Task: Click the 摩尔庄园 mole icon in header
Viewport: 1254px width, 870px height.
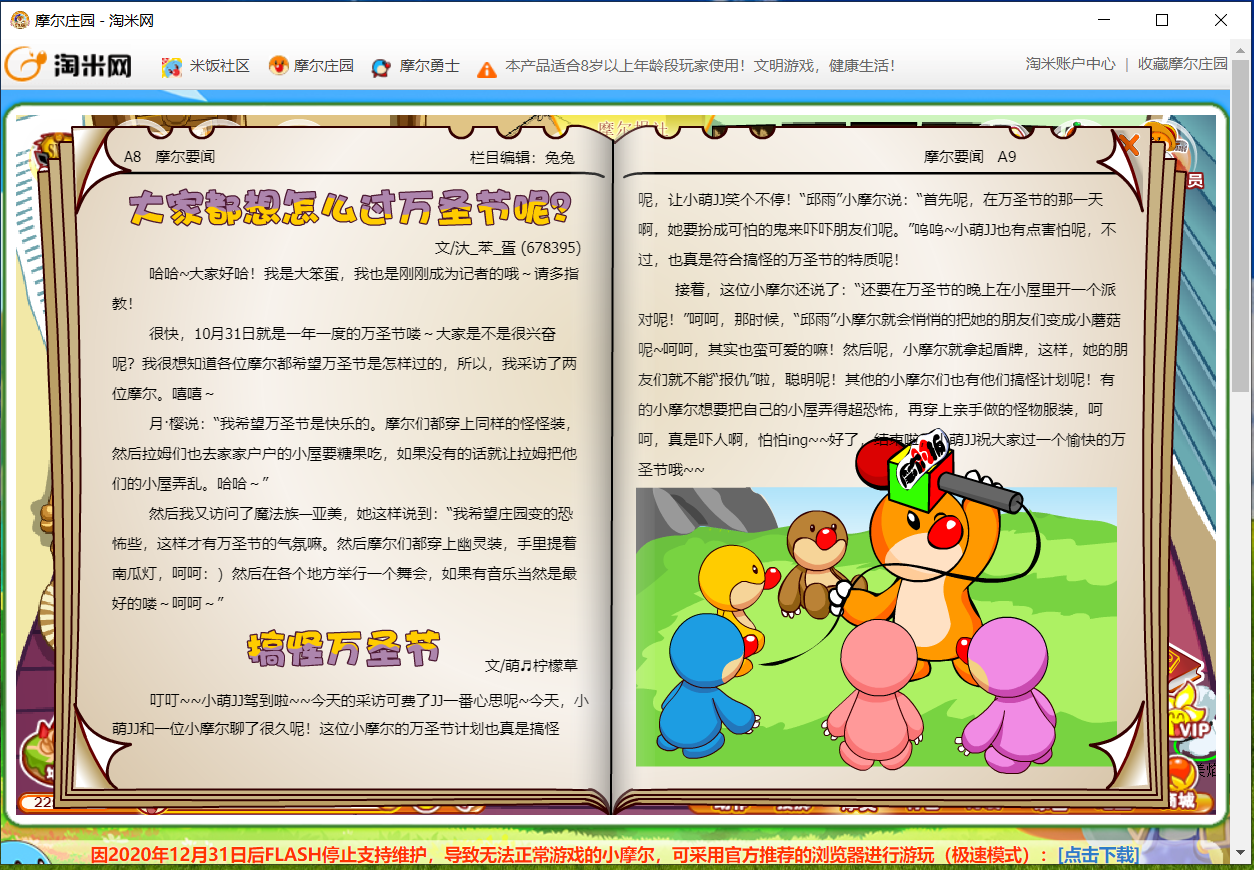Action: [278, 66]
